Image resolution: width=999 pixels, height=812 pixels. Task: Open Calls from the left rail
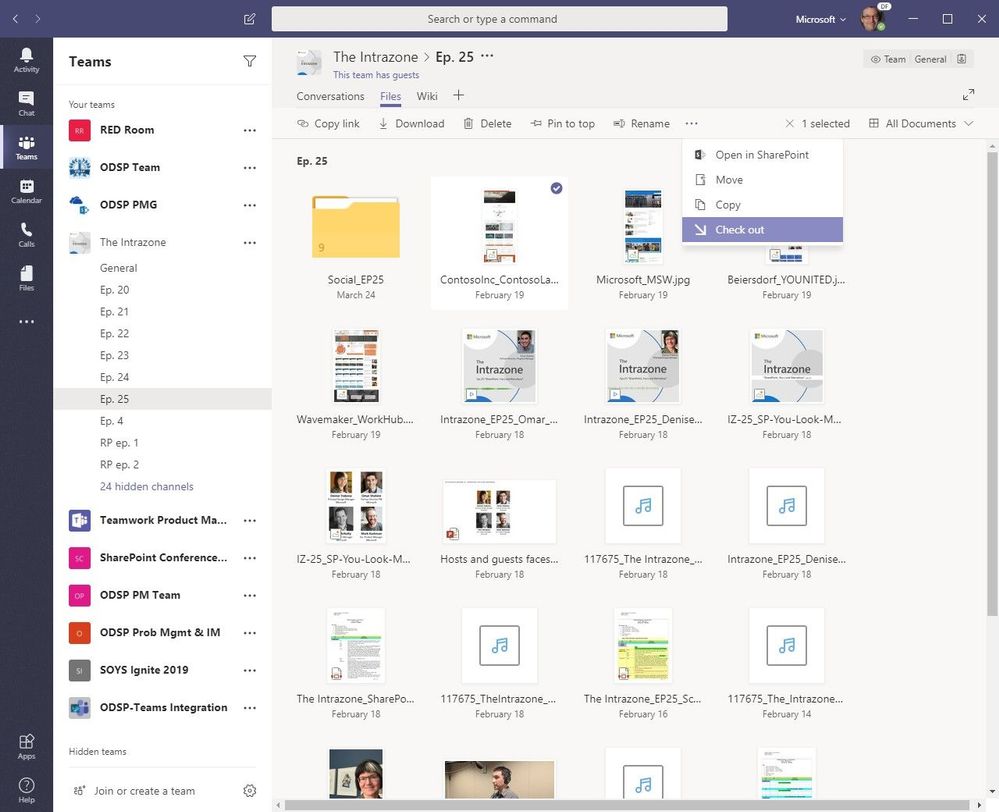pyautogui.click(x=26, y=232)
